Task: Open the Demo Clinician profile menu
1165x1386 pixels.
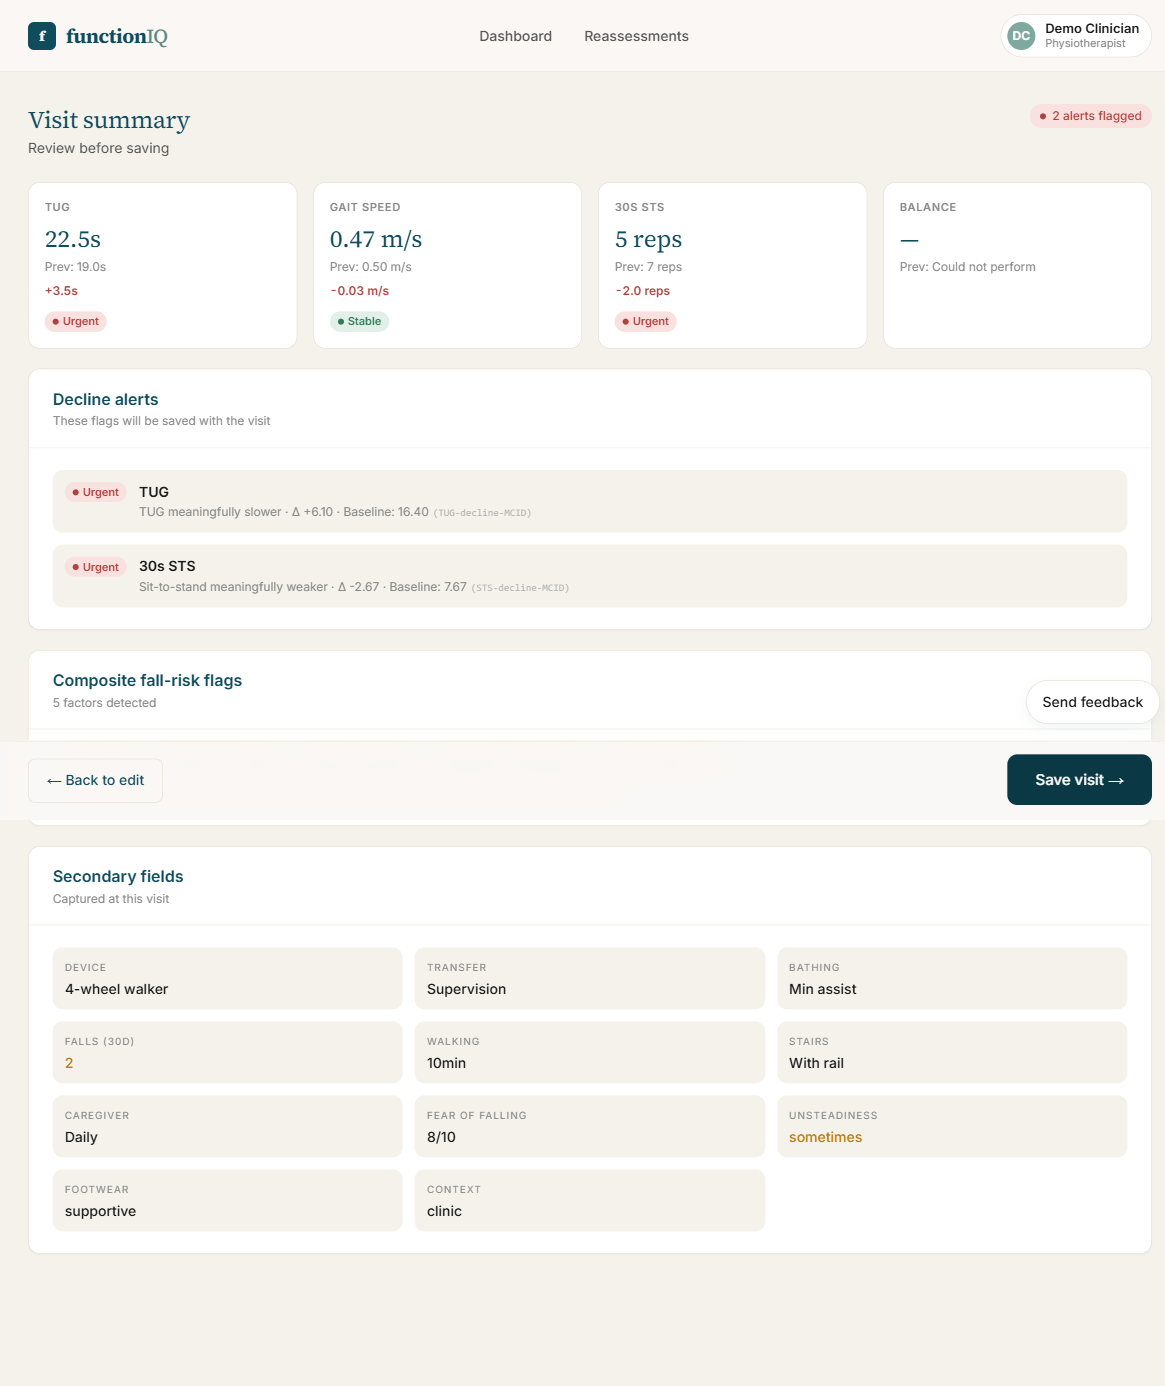Action: coord(1076,36)
